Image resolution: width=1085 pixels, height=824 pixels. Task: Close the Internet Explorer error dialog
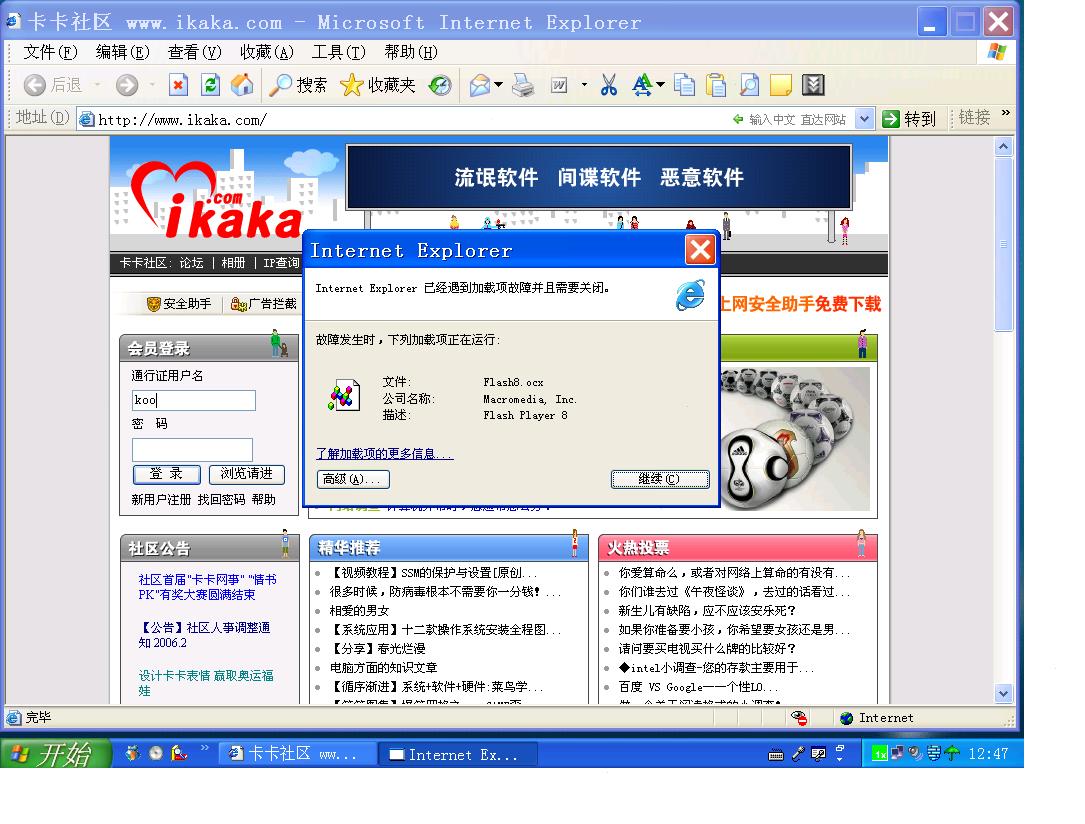[x=700, y=250]
